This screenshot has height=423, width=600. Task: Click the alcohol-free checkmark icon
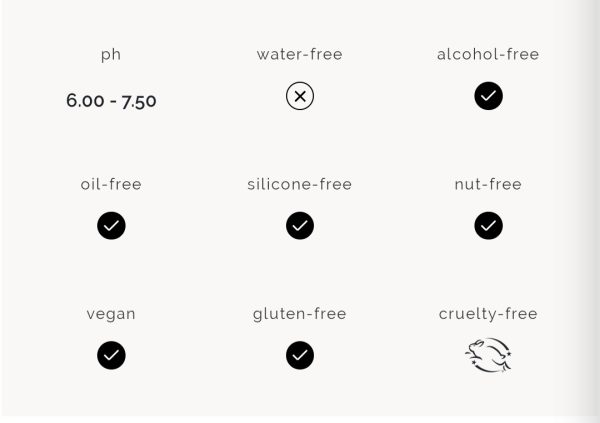click(488, 96)
